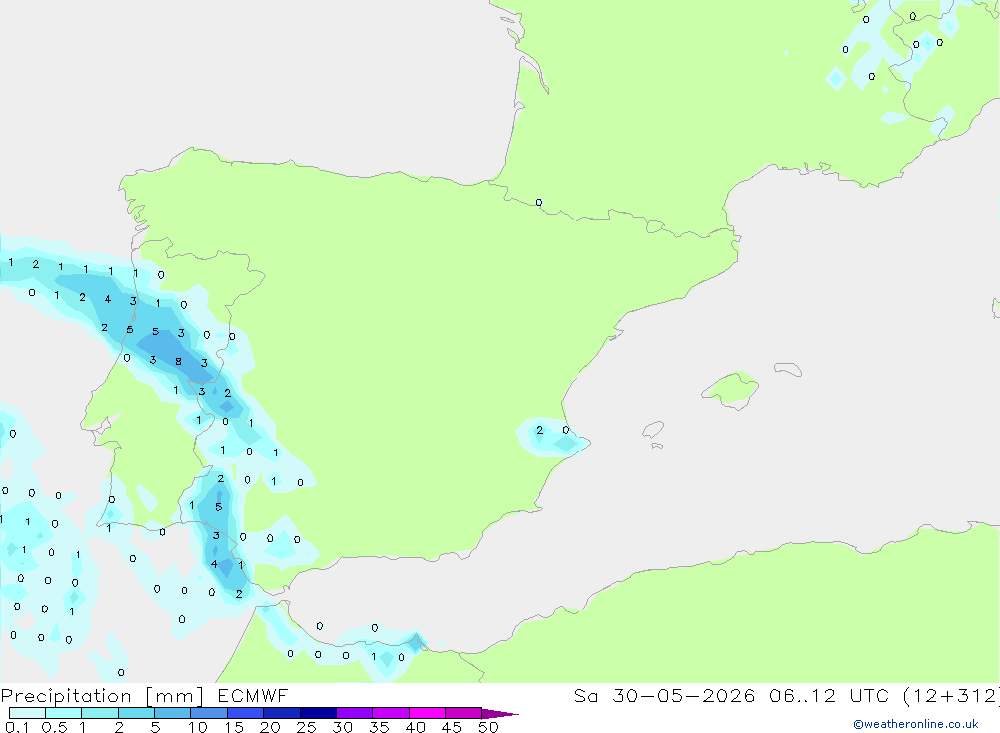This screenshot has height=733, width=1000.
Task: Click the 30–35 mm purple legend swatch
Action: tap(354, 713)
